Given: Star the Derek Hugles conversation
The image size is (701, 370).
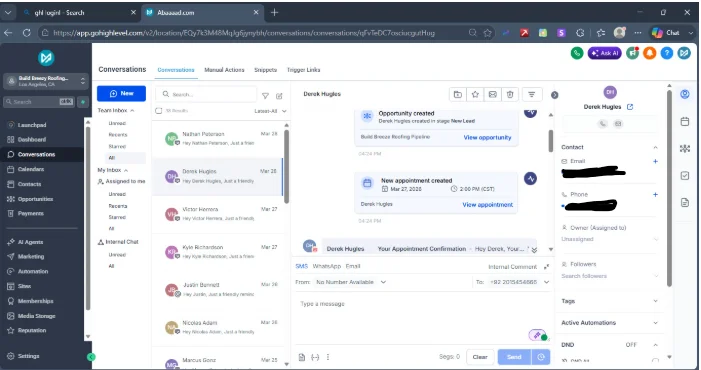Looking at the screenshot, I should [475, 94].
